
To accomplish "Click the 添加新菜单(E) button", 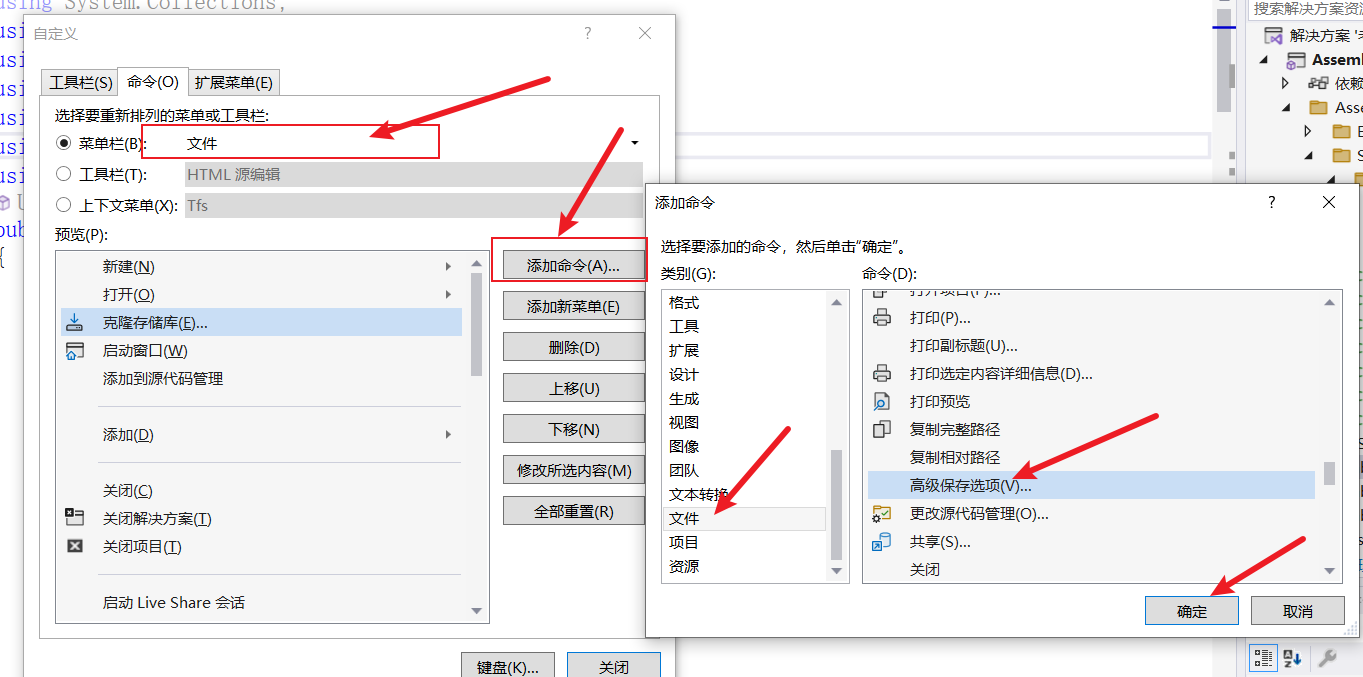I will 573,307.
